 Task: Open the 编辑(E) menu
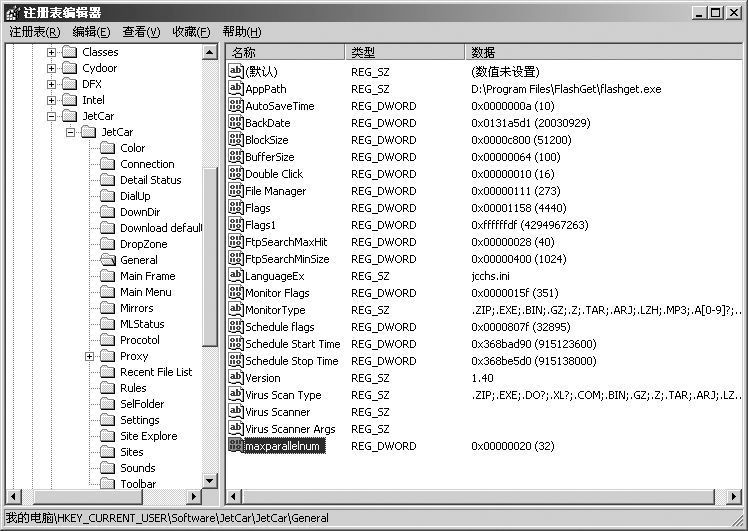(90, 32)
